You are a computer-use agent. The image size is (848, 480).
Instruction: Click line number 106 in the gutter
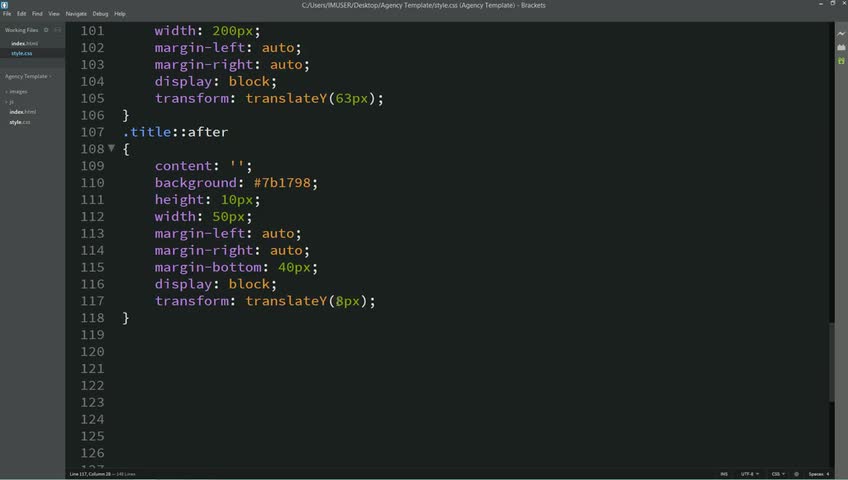(x=92, y=115)
